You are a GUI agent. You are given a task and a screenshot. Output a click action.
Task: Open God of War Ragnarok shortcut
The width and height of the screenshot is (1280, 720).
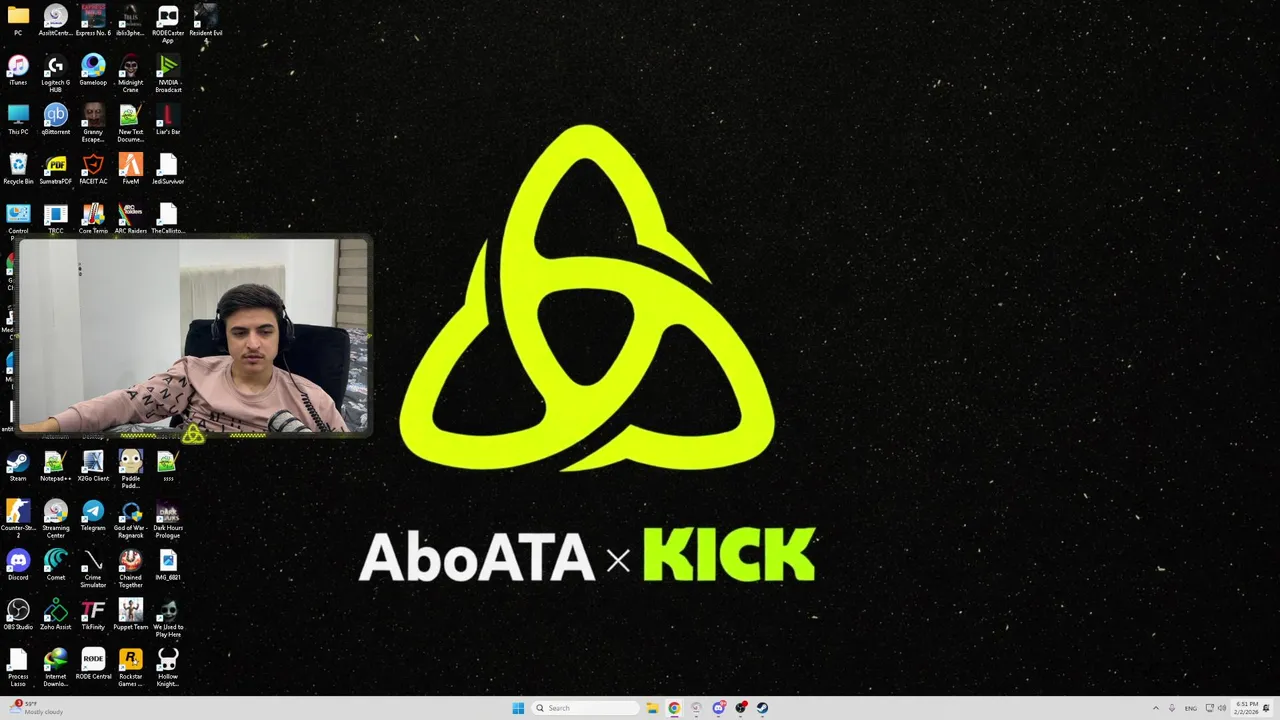point(131,519)
